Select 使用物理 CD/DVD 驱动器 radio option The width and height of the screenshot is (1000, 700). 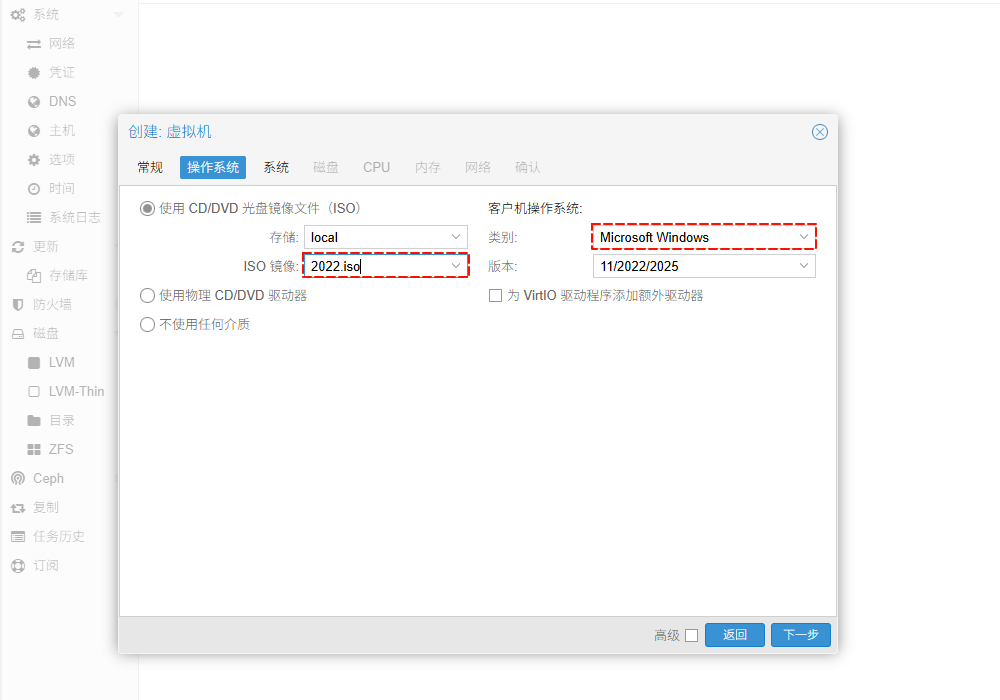pos(148,296)
